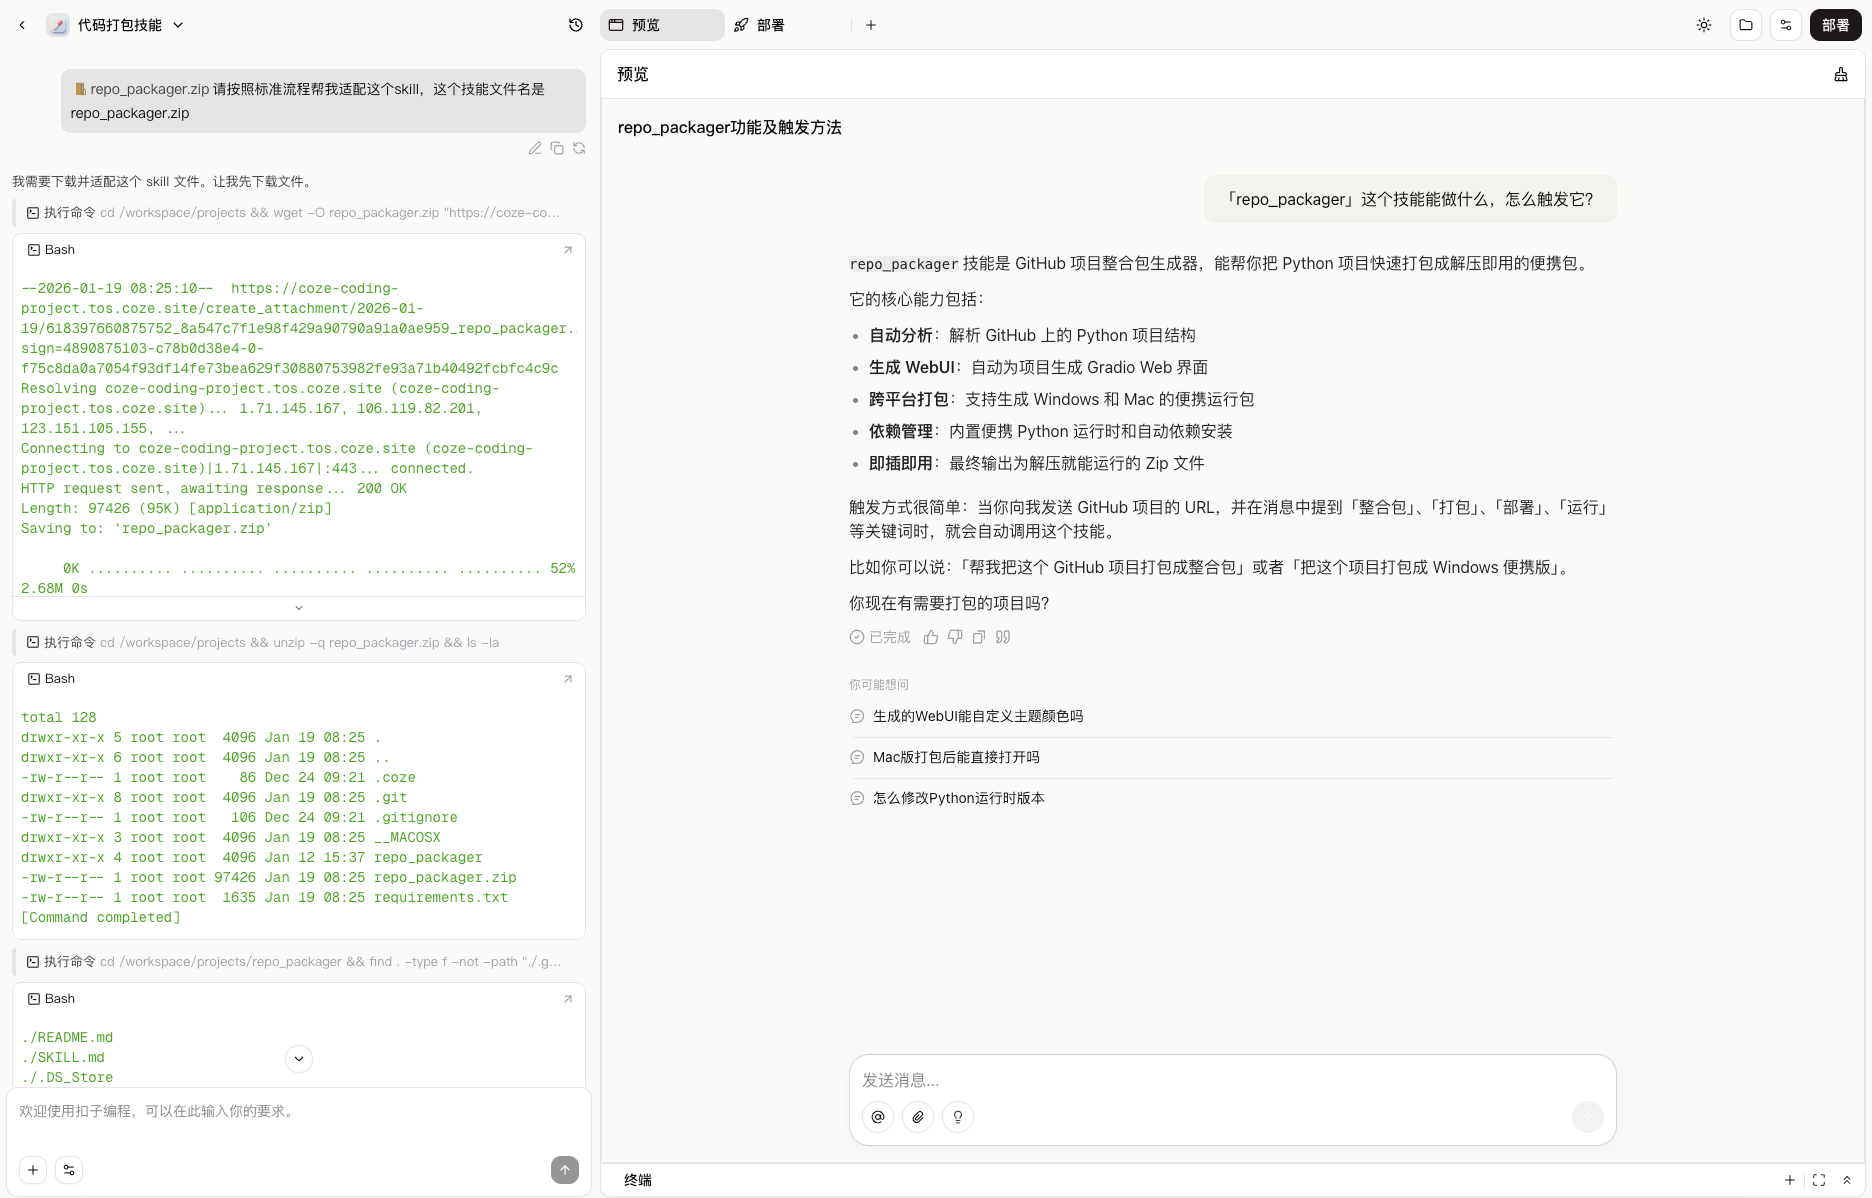The width and height of the screenshot is (1872, 1198).
Task: Select suggested question about WebUI theme colors
Action: tap(966, 716)
